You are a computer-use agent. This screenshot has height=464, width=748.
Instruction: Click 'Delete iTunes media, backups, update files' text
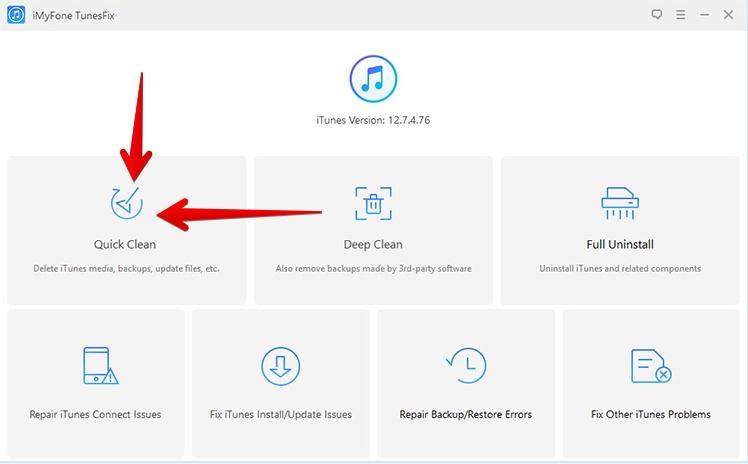click(126, 268)
